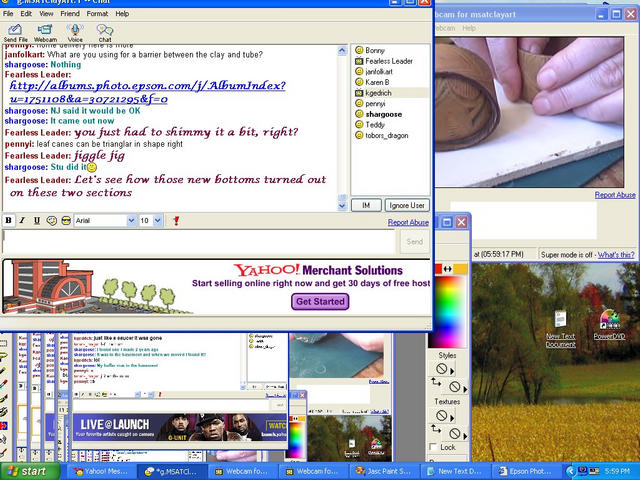This screenshot has height=480, width=640.
Task: Swap Styles with the arrow icon
Action: coord(436,382)
